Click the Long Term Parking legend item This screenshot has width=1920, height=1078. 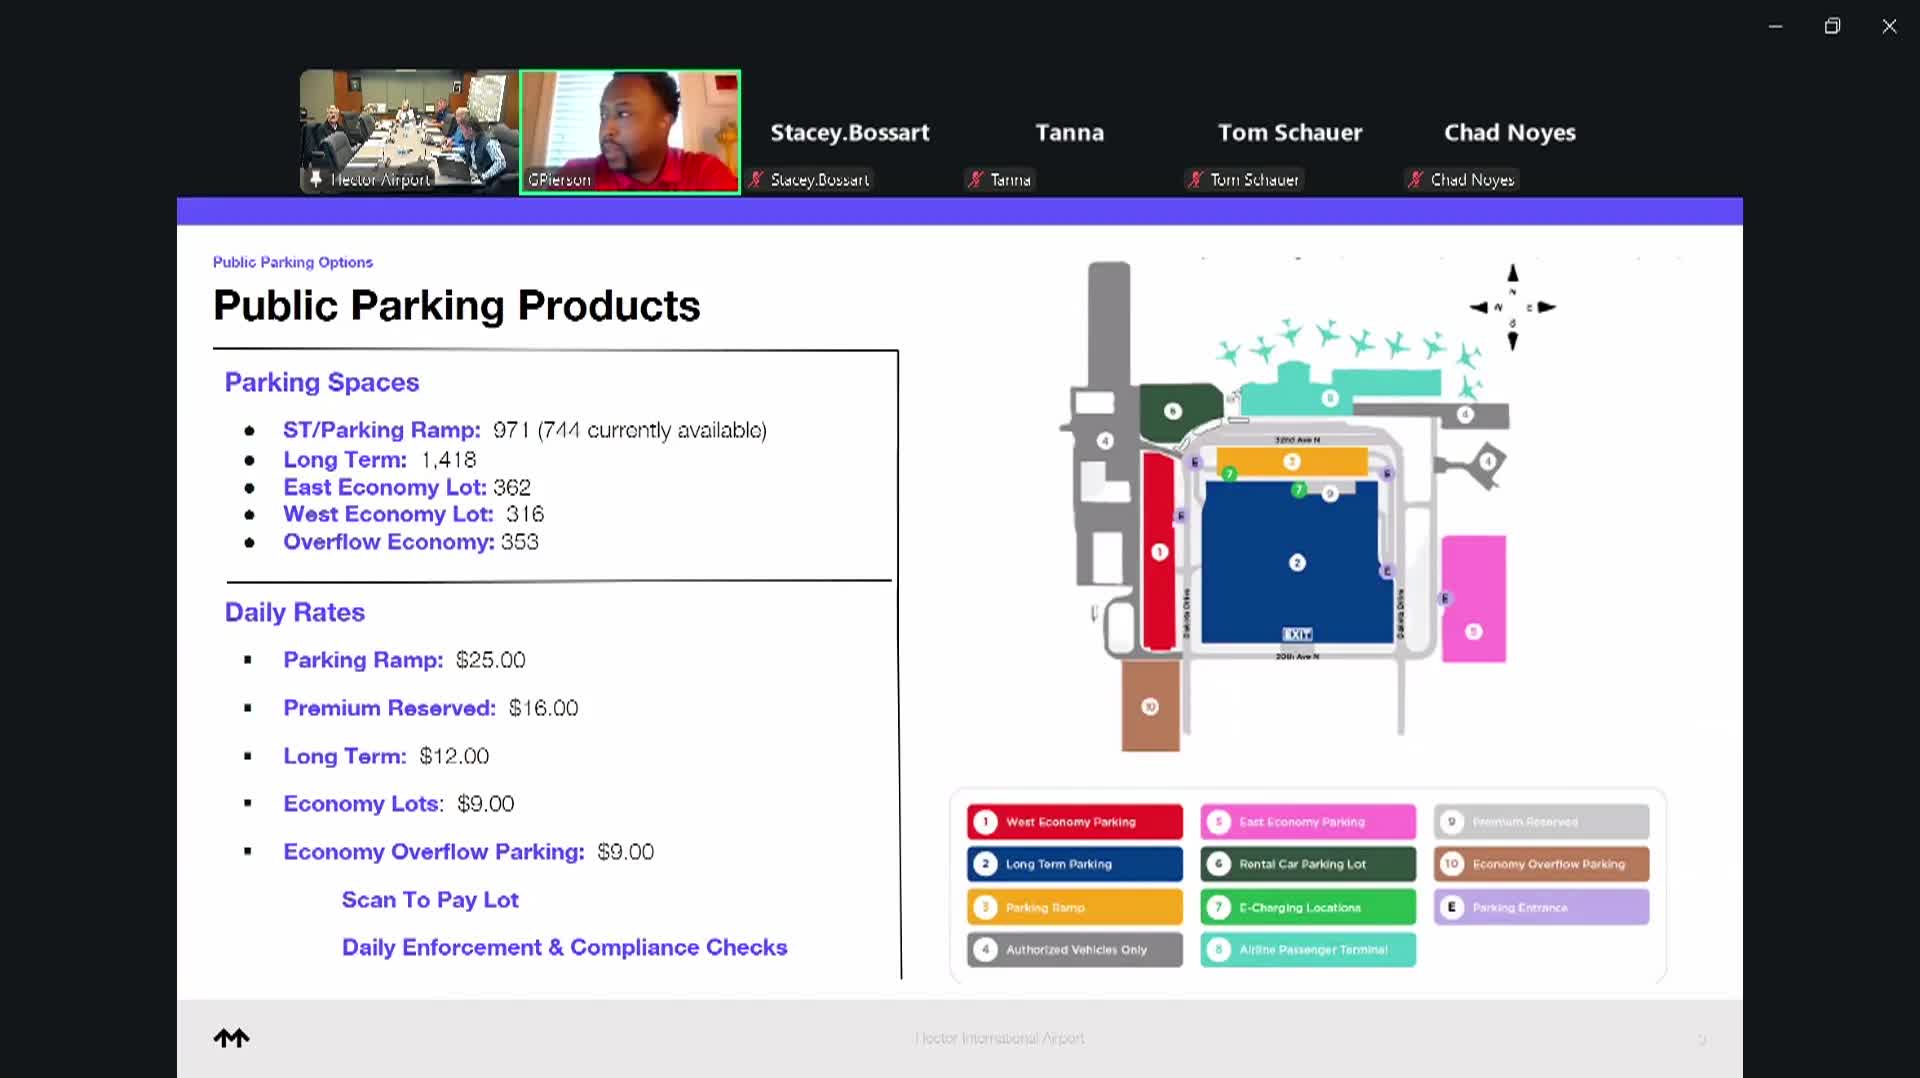click(x=1074, y=864)
